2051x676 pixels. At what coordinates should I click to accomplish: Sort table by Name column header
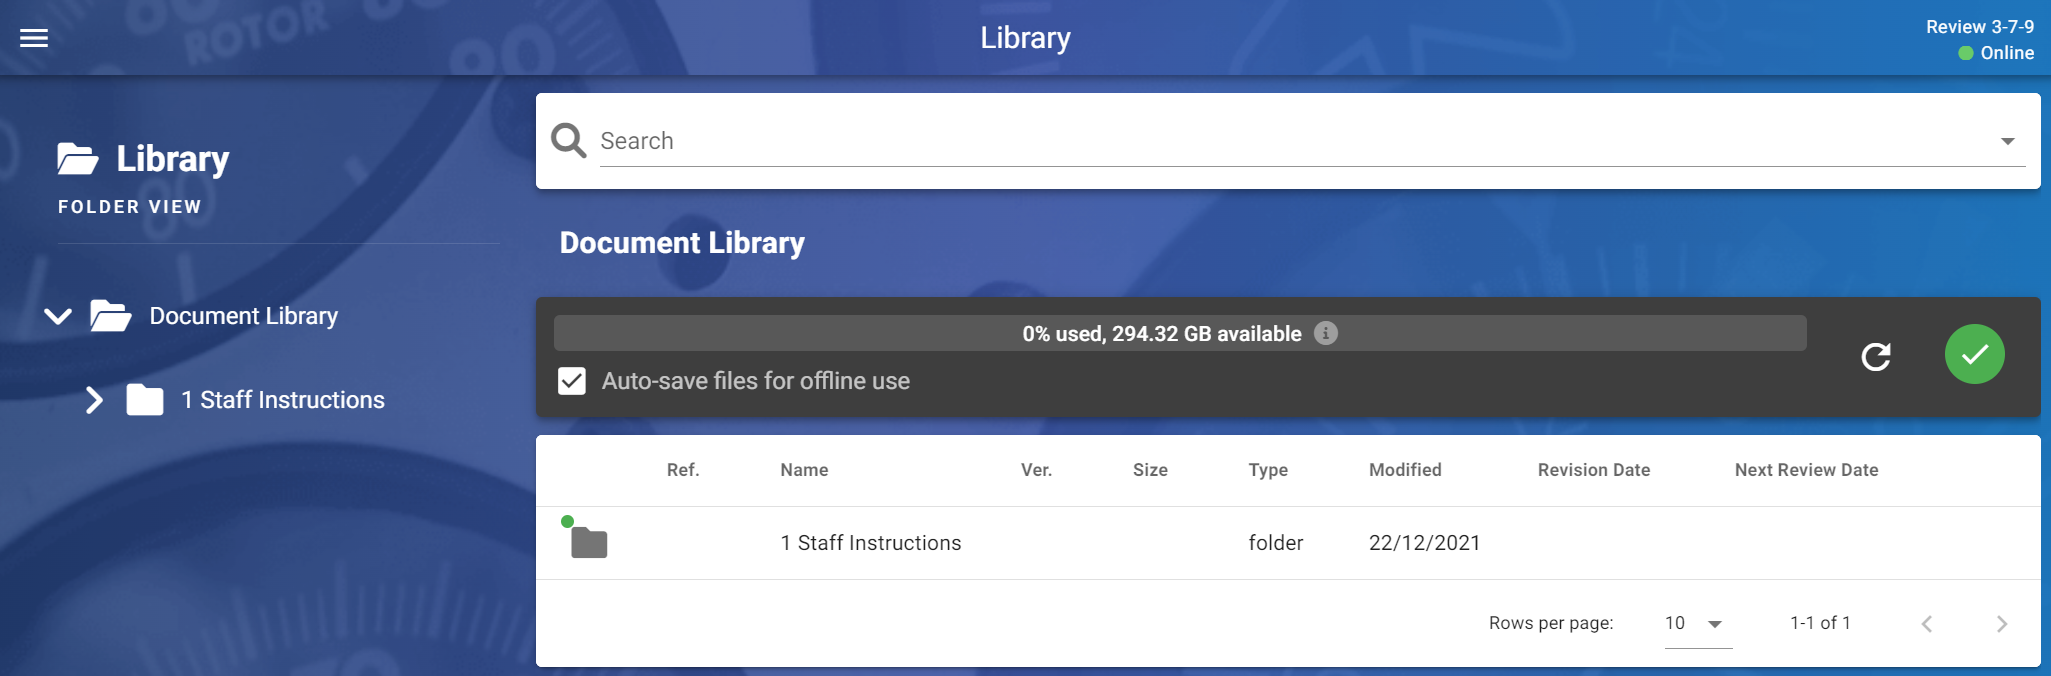[x=804, y=470]
